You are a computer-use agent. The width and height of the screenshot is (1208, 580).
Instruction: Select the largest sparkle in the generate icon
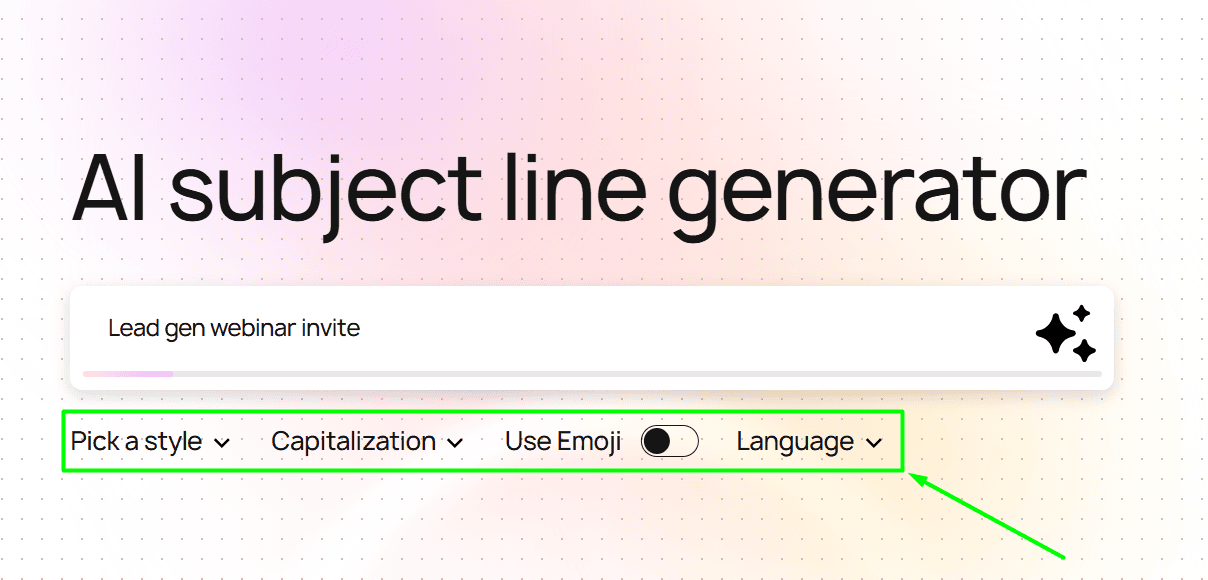[1055, 333]
